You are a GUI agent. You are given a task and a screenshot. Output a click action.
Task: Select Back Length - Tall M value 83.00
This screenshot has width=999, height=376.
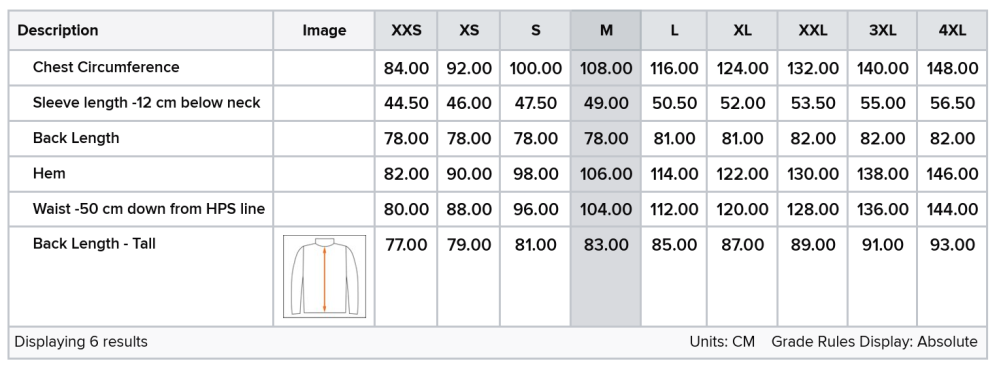(606, 245)
